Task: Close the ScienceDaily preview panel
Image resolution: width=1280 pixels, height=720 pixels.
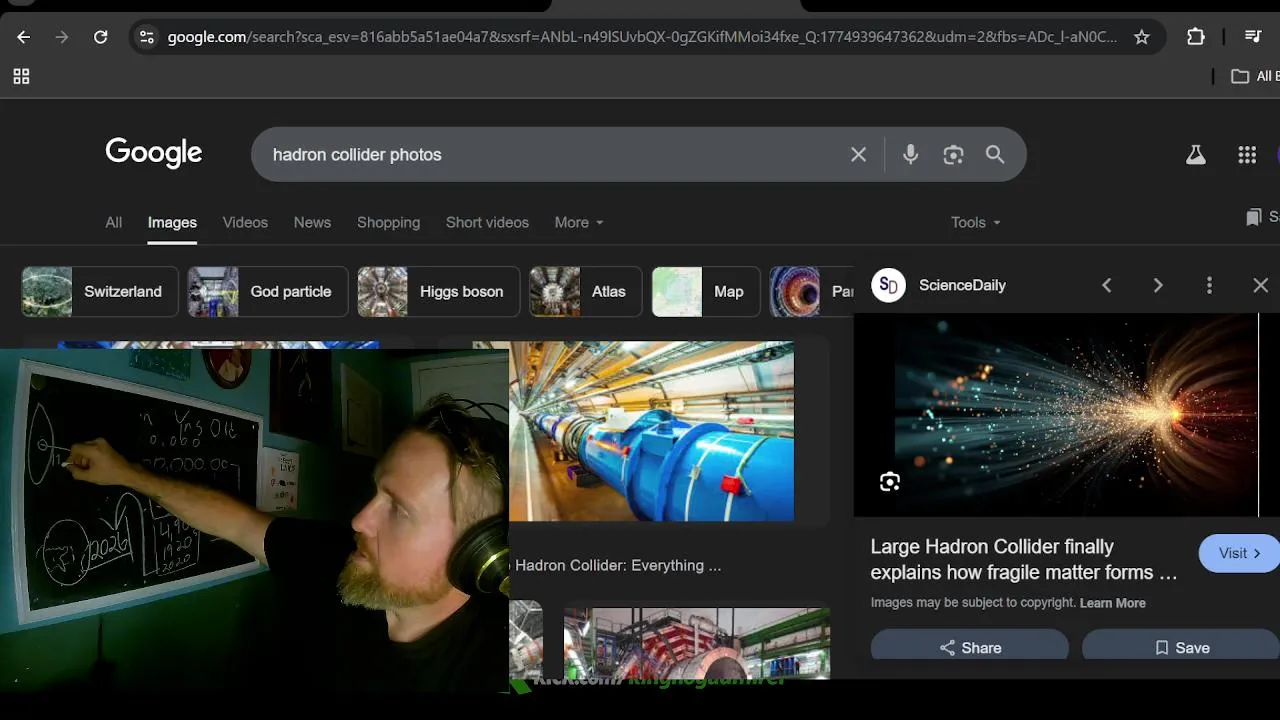Action: pos(1260,285)
